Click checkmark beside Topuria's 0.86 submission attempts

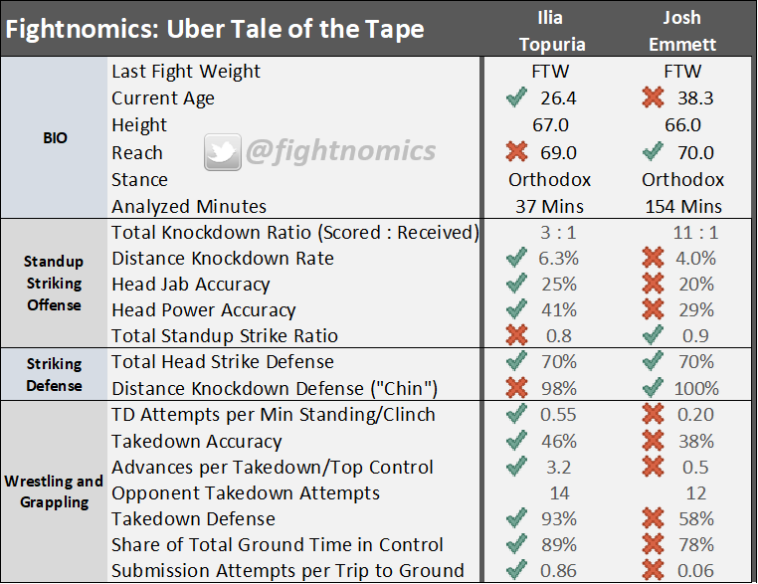(516, 570)
